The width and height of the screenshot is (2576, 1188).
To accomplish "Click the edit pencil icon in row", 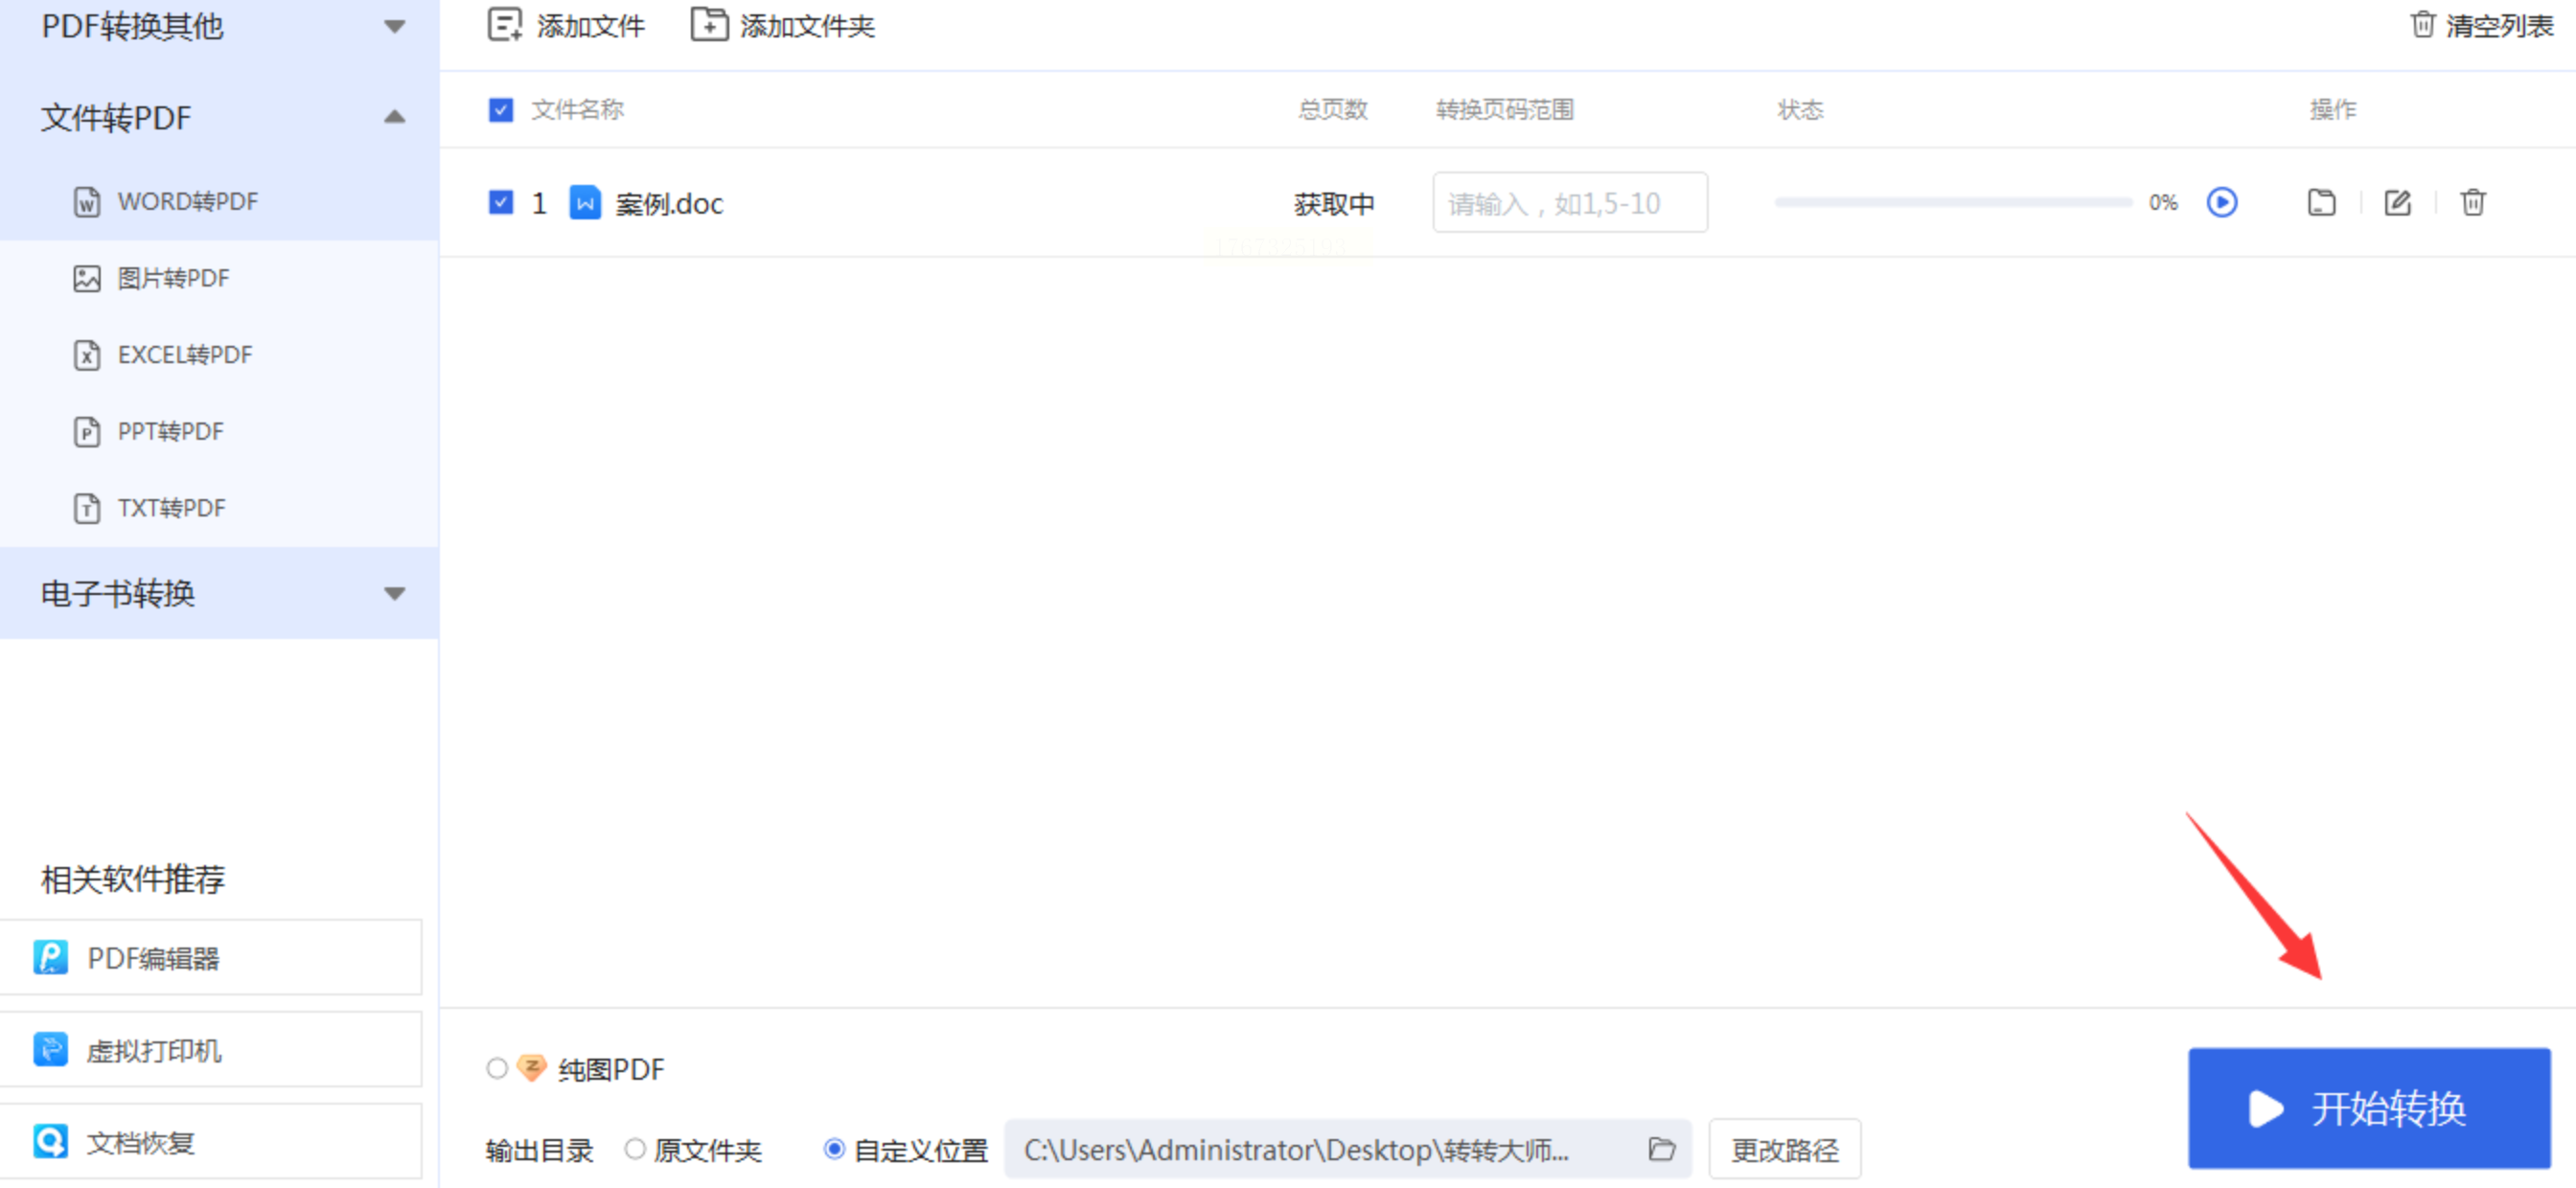I will tap(2397, 203).
